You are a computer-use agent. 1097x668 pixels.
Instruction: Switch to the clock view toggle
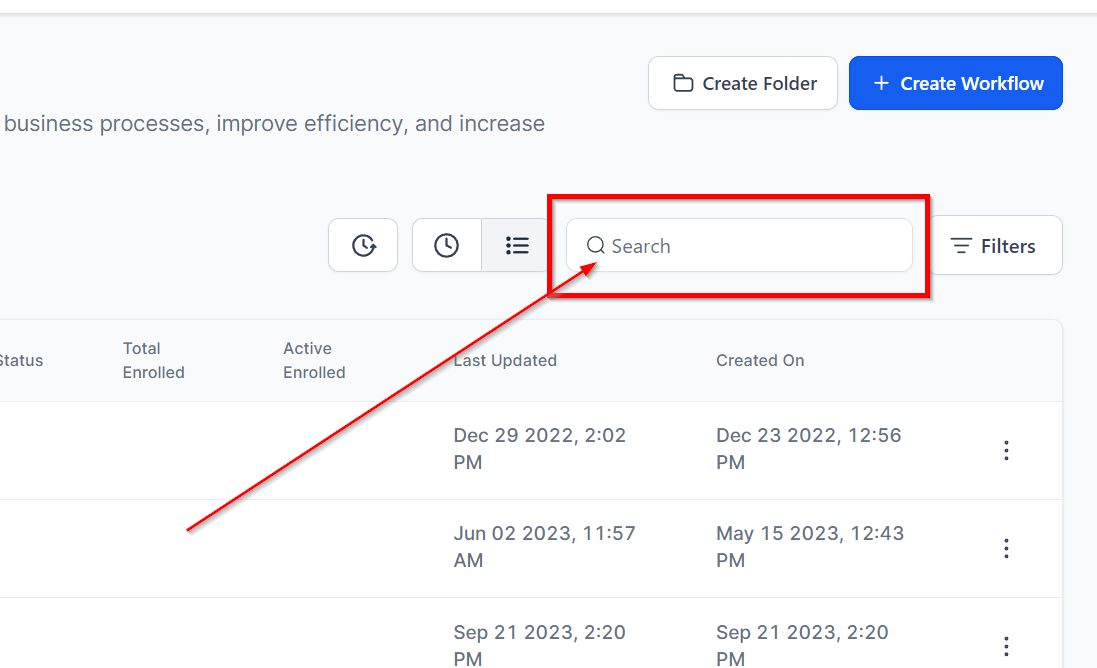(x=446, y=246)
